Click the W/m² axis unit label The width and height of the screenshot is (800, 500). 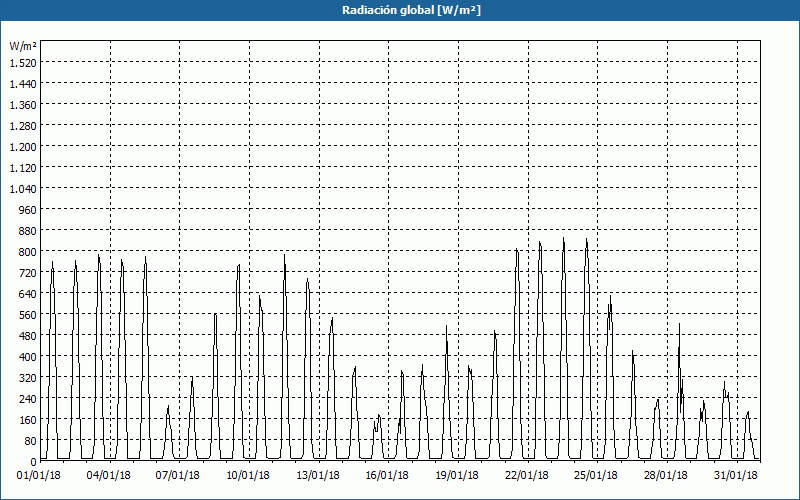(x=23, y=46)
